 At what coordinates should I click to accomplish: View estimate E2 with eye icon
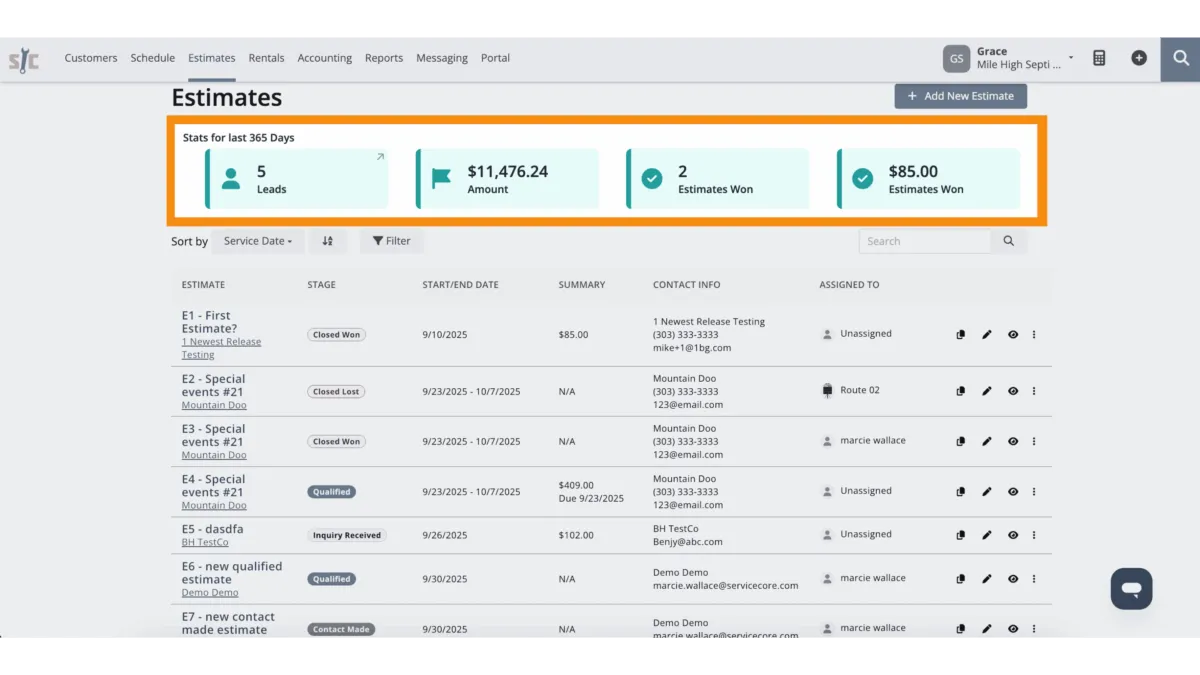point(1013,391)
